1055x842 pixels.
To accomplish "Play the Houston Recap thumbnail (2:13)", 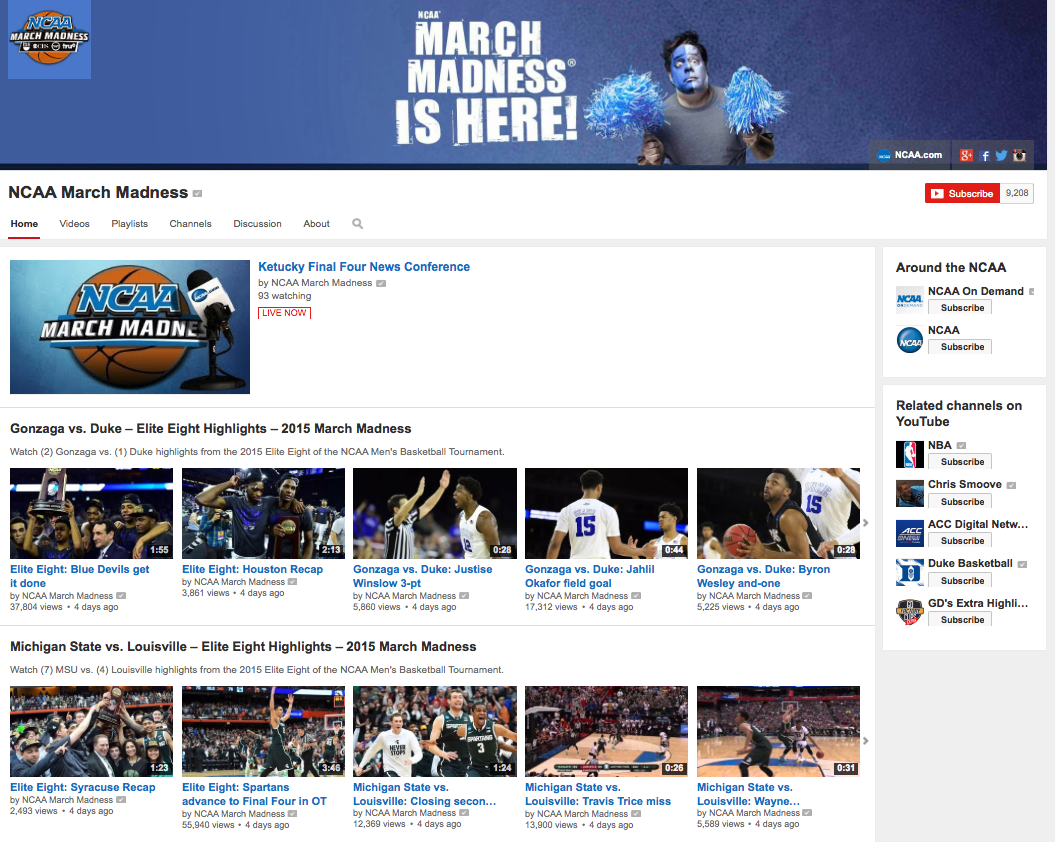I will [x=263, y=513].
